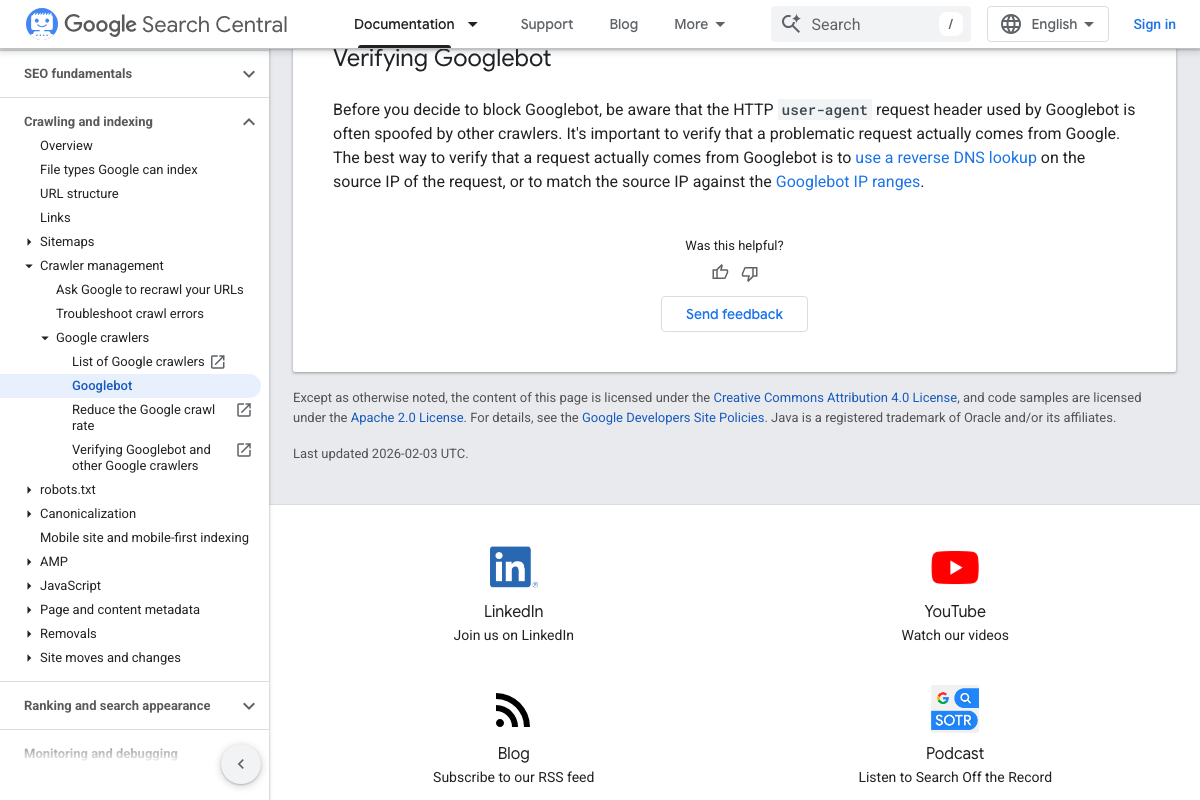Open the use a reverse DNS lookup link
Screen dimensions: 1200x800
[x=946, y=158]
